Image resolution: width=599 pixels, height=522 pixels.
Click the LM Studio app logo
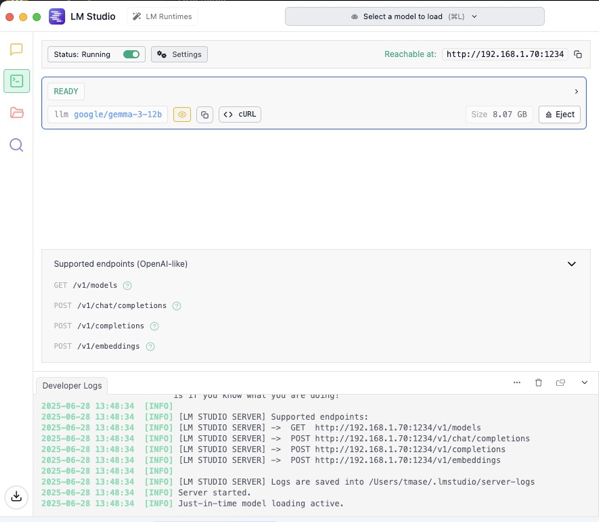click(57, 16)
